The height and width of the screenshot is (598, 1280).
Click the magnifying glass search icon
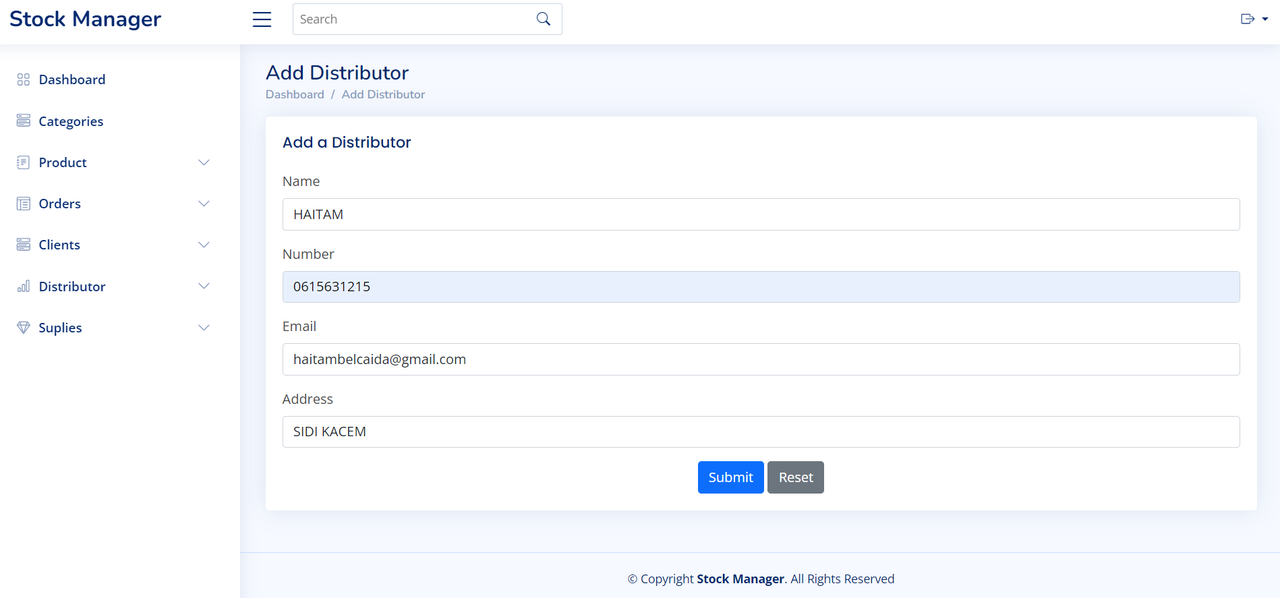click(543, 19)
